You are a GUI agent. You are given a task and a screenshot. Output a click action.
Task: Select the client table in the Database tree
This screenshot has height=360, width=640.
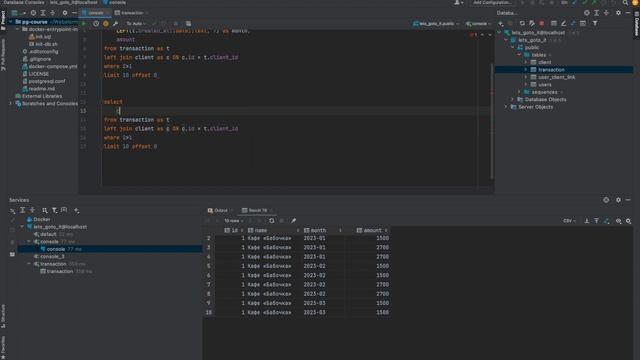click(x=544, y=62)
